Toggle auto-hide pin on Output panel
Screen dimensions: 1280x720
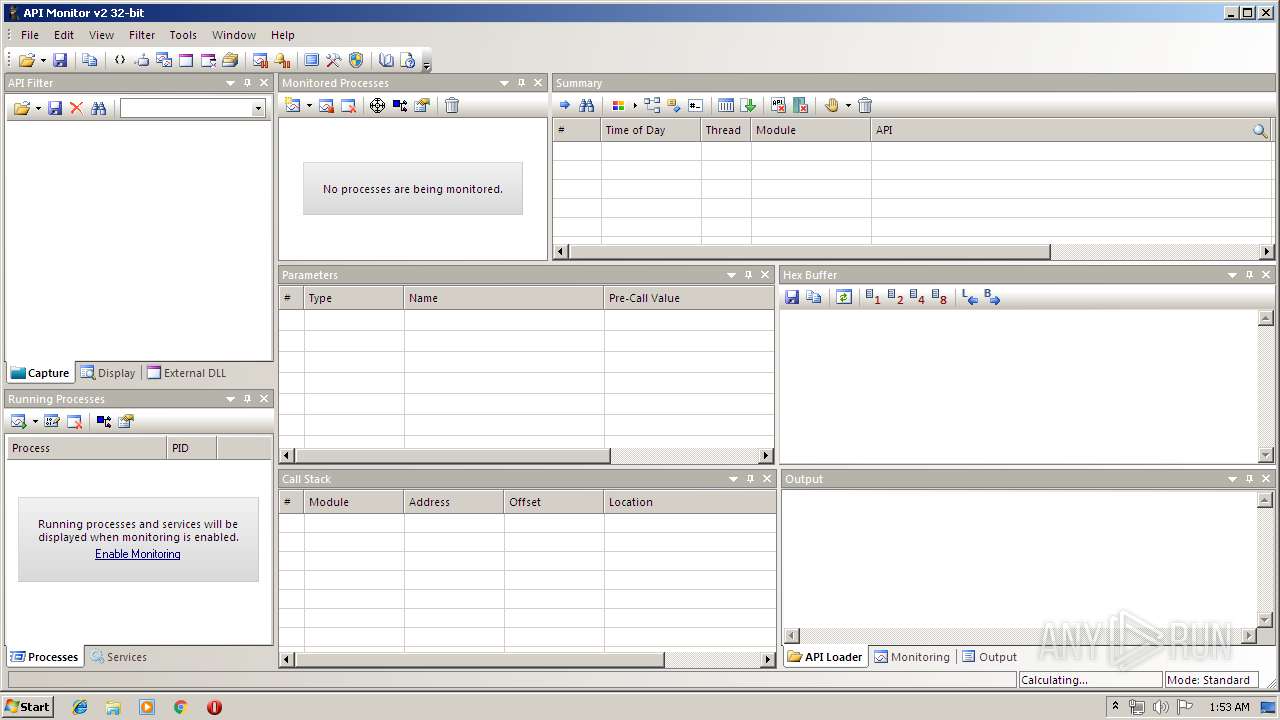click(1249, 479)
